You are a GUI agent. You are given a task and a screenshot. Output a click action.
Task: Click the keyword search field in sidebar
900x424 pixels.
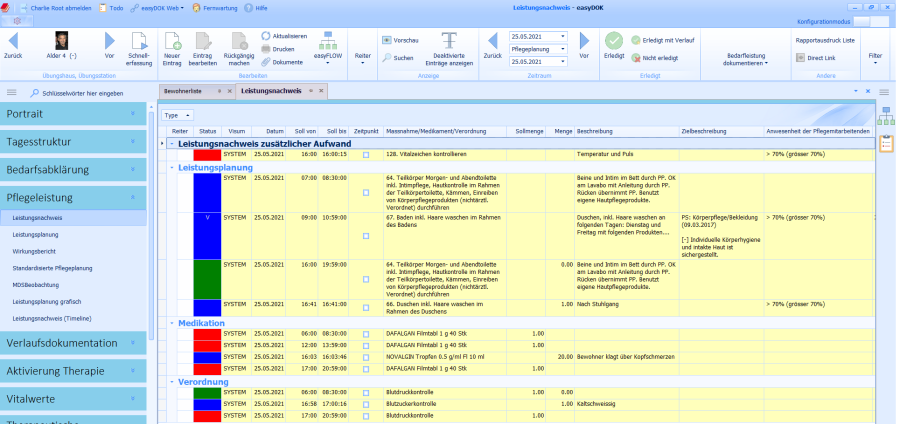pos(82,92)
